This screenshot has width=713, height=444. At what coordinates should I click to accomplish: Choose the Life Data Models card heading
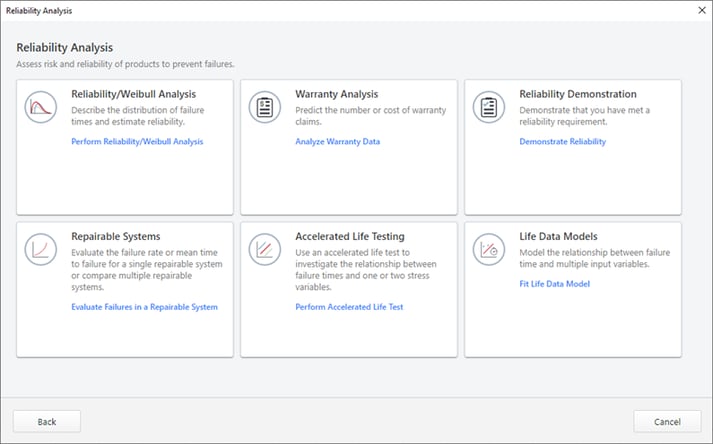[558, 237]
